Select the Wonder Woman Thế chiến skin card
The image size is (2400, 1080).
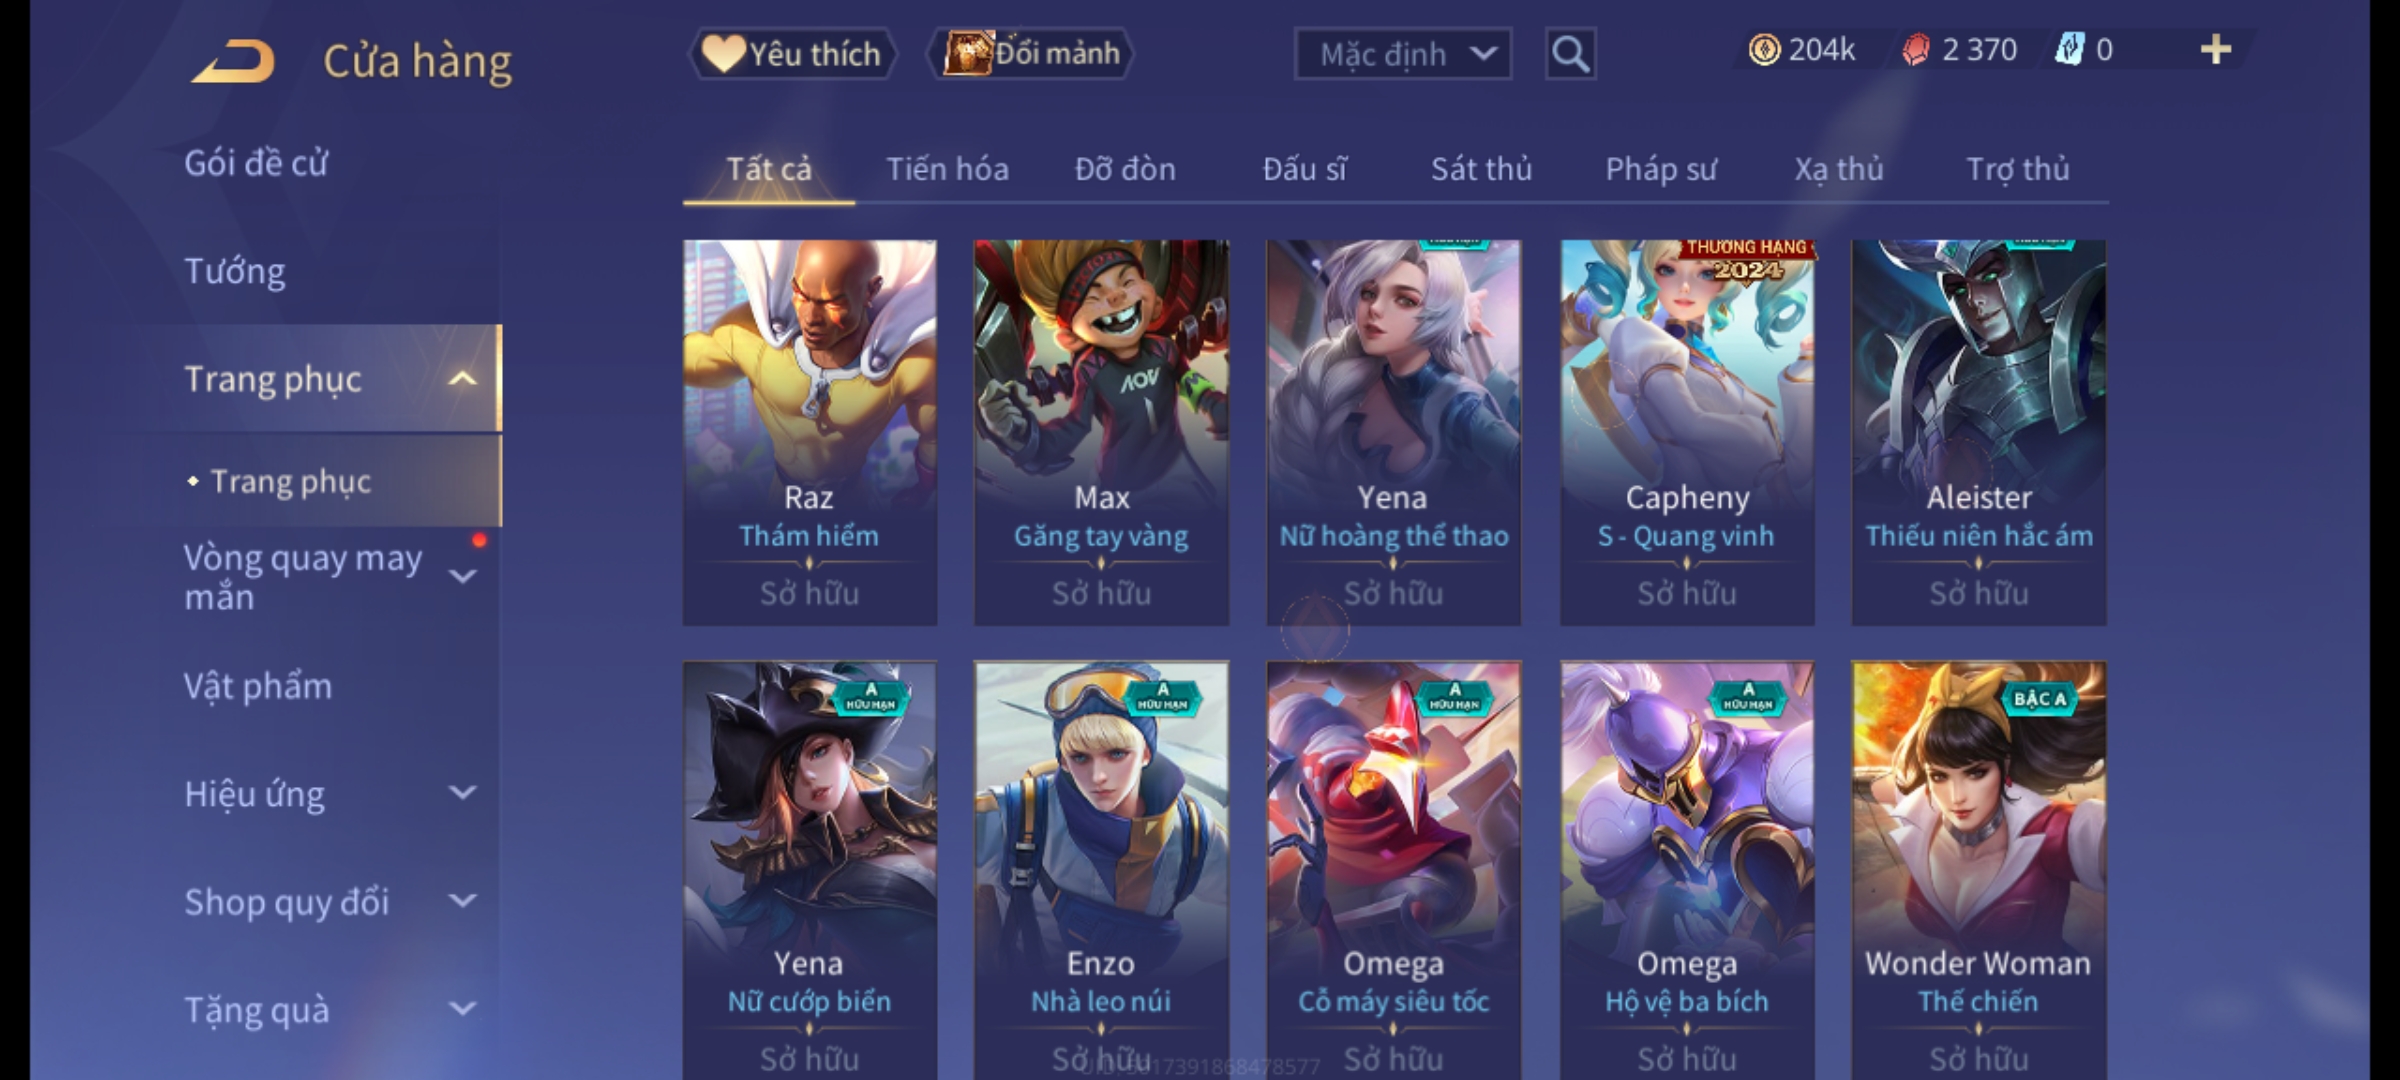tap(1978, 870)
